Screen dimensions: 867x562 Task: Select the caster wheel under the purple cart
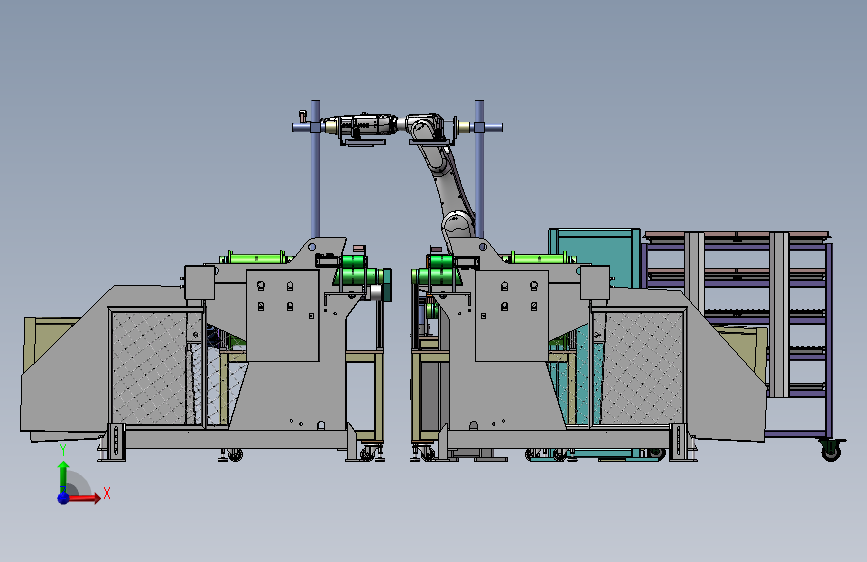click(x=831, y=449)
